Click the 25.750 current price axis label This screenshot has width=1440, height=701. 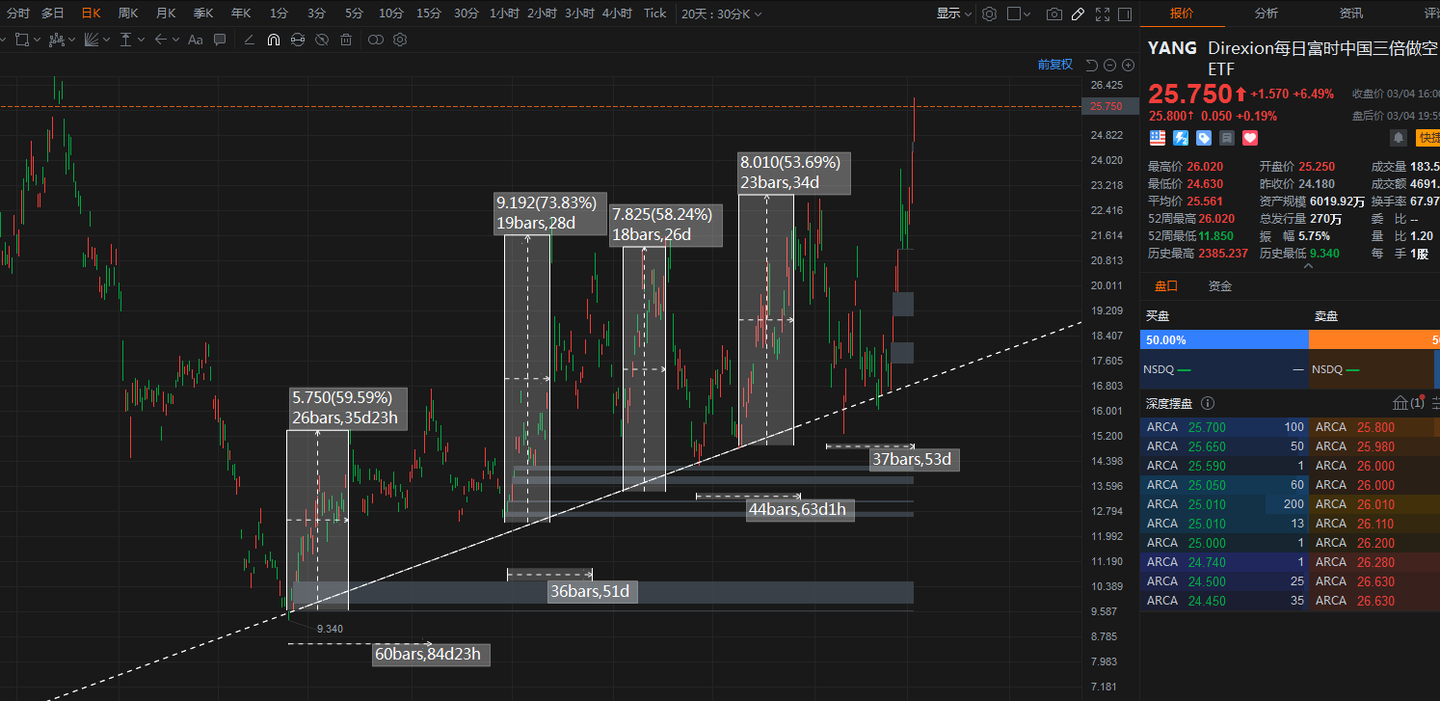click(x=1110, y=106)
